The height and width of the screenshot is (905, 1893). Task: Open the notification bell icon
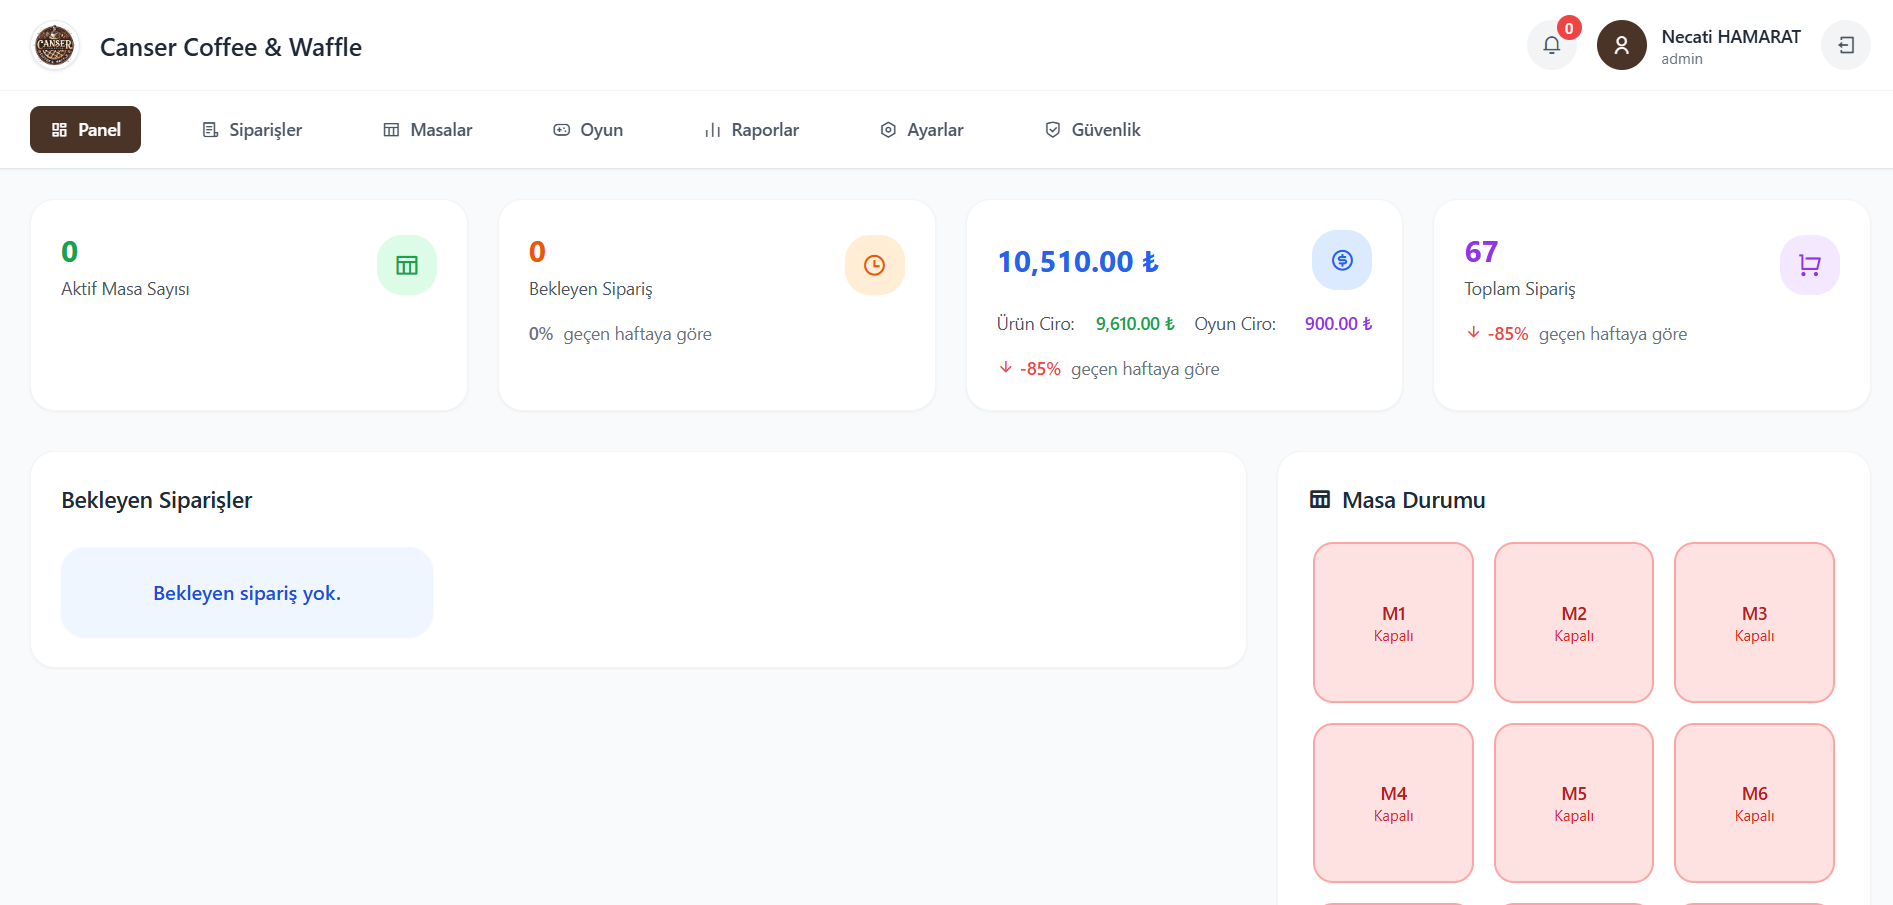click(1551, 45)
